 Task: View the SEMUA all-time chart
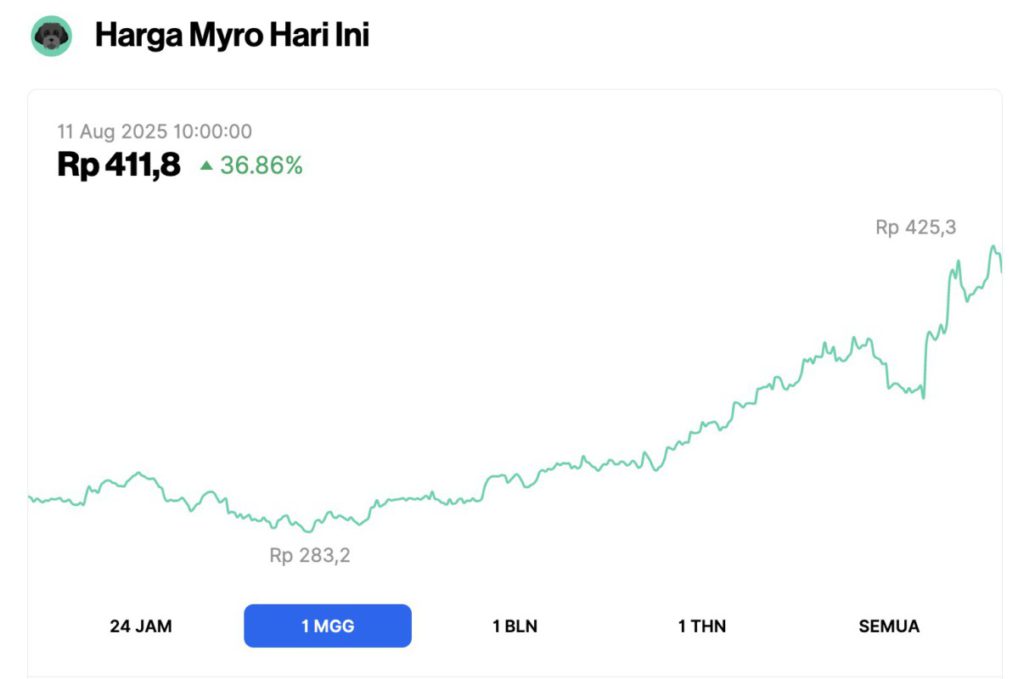pyautogui.click(x=888, y=626)
